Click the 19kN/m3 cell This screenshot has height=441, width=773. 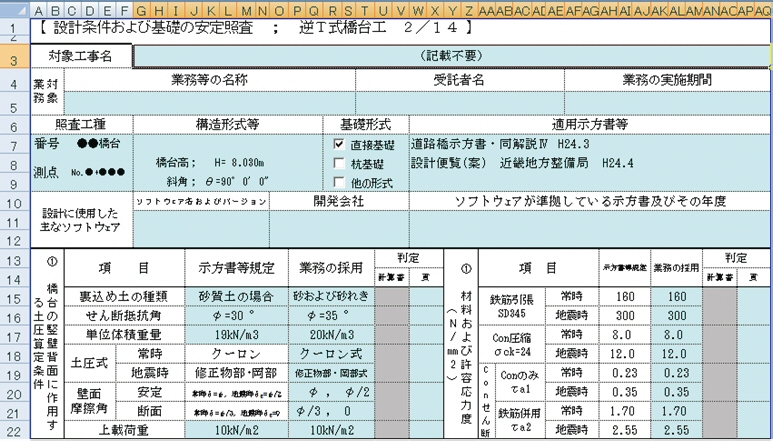pos(236,335)
